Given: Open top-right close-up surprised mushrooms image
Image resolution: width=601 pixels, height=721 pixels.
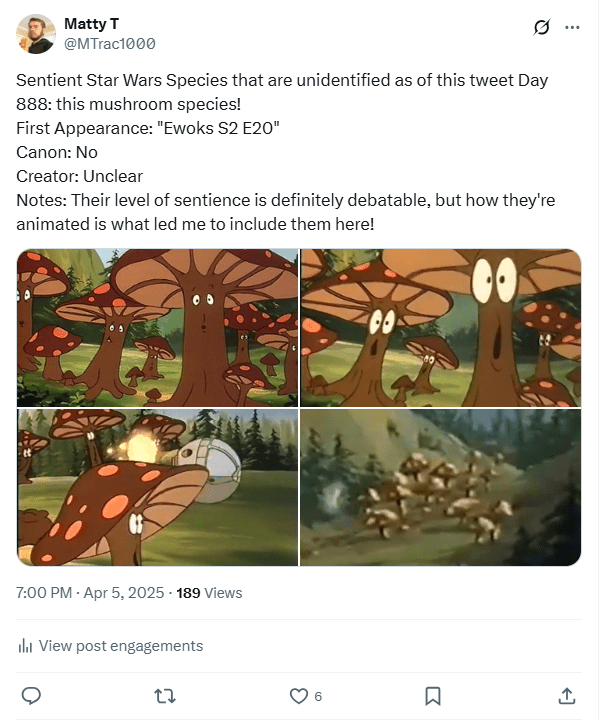Looking at the screenshot, I should click(441, 327).
